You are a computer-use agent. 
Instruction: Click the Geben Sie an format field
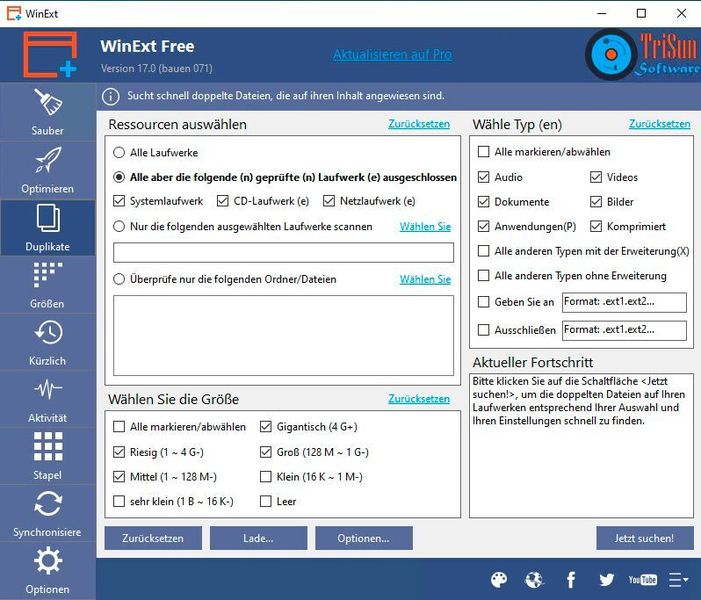(624, 302)
